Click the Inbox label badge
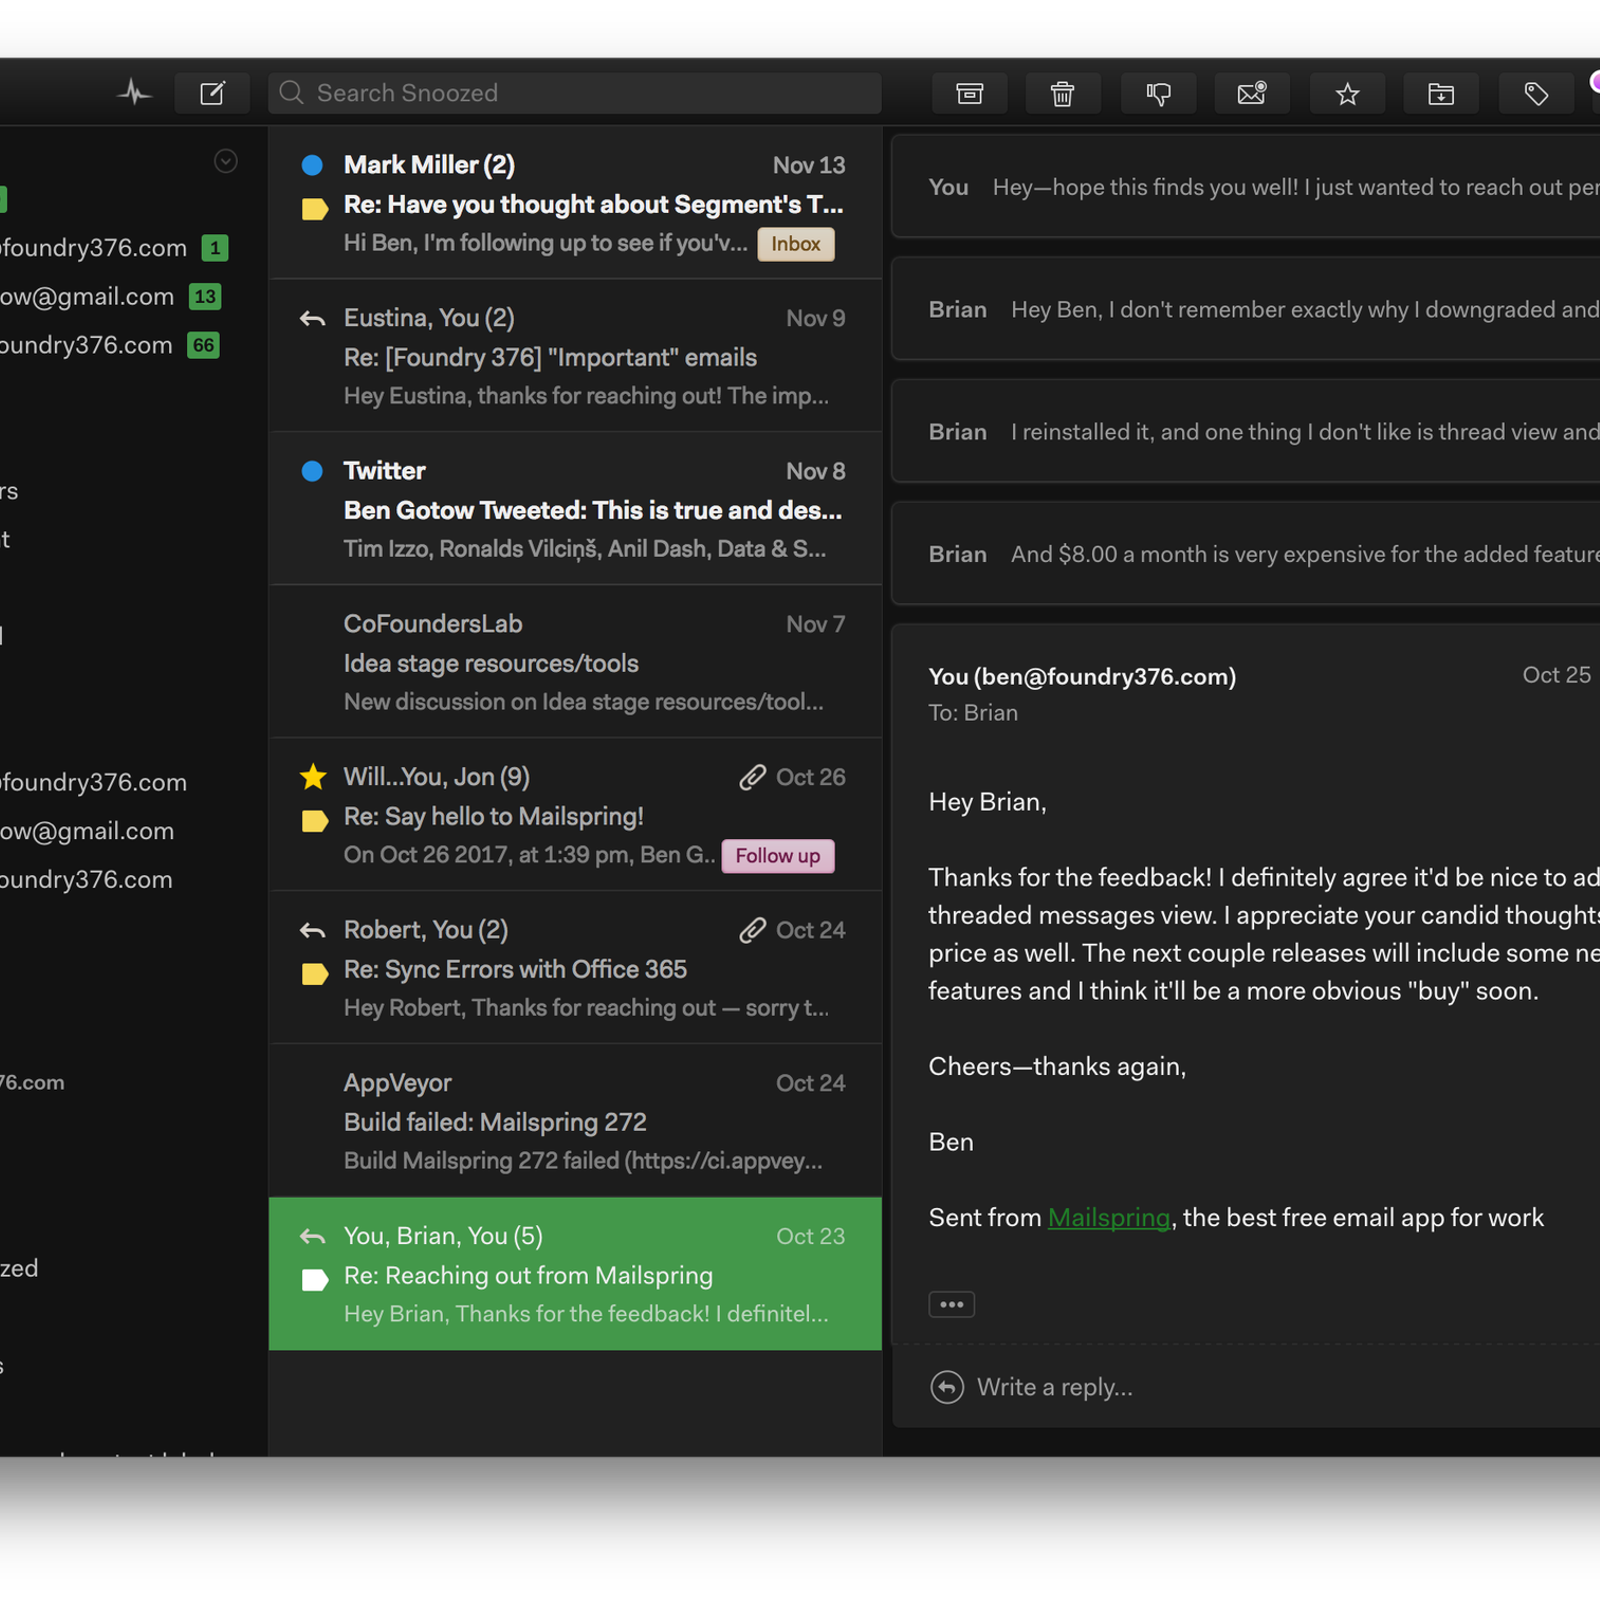Viewport: 1600px width, 1600px height. pyautogui.click(x=796, y=244)
